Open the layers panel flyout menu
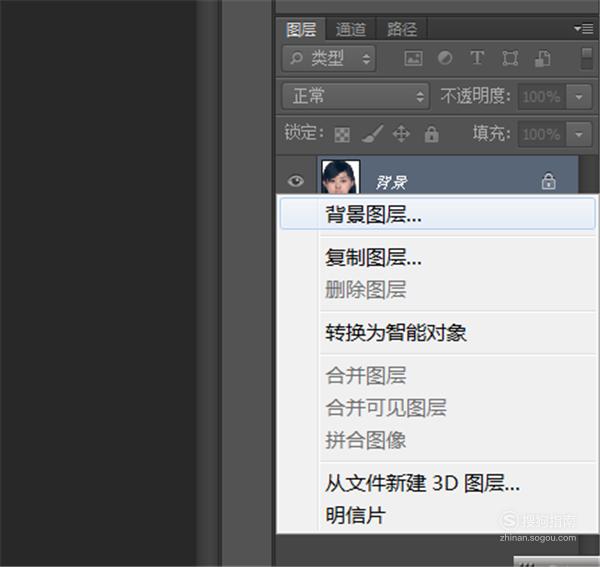Screen dimensions: 600x567 pyautogui.click(x=584, y=29)
